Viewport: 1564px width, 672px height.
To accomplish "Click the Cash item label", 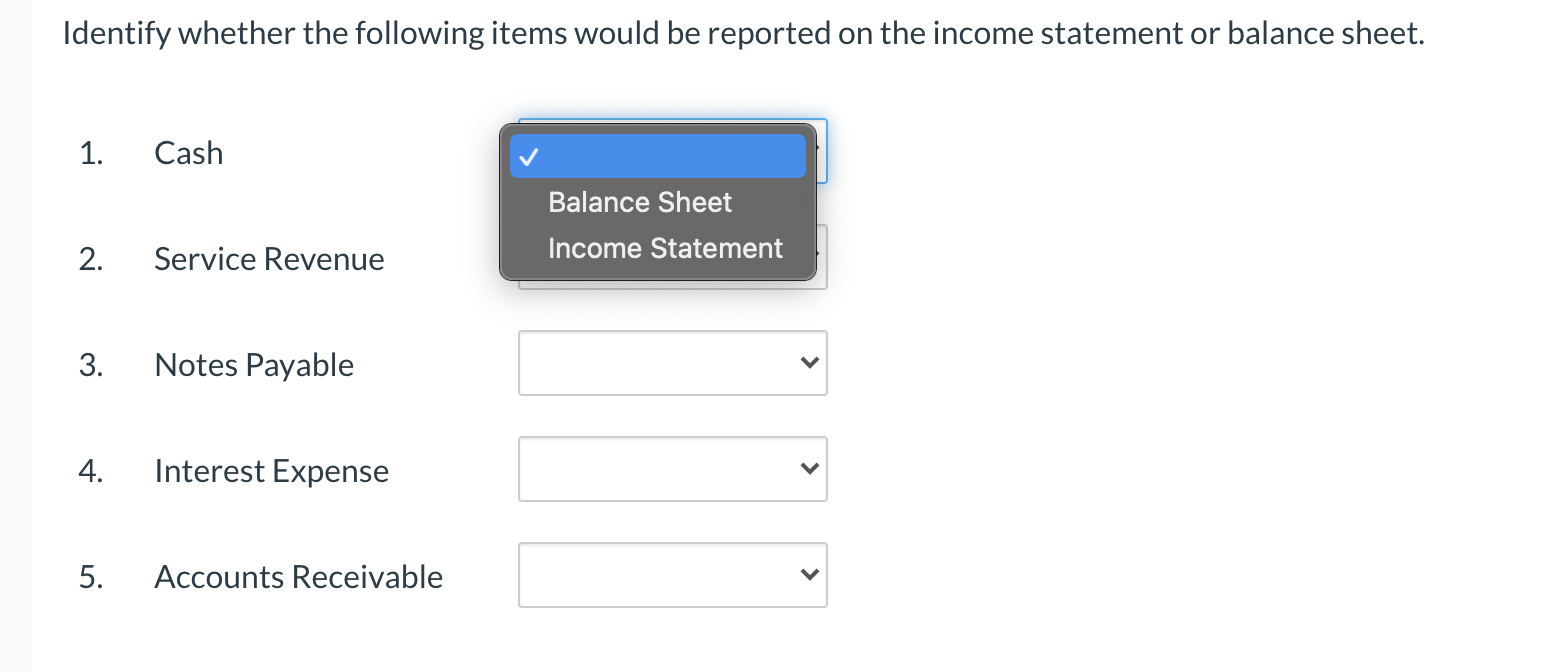I will [x=188, y=153].
